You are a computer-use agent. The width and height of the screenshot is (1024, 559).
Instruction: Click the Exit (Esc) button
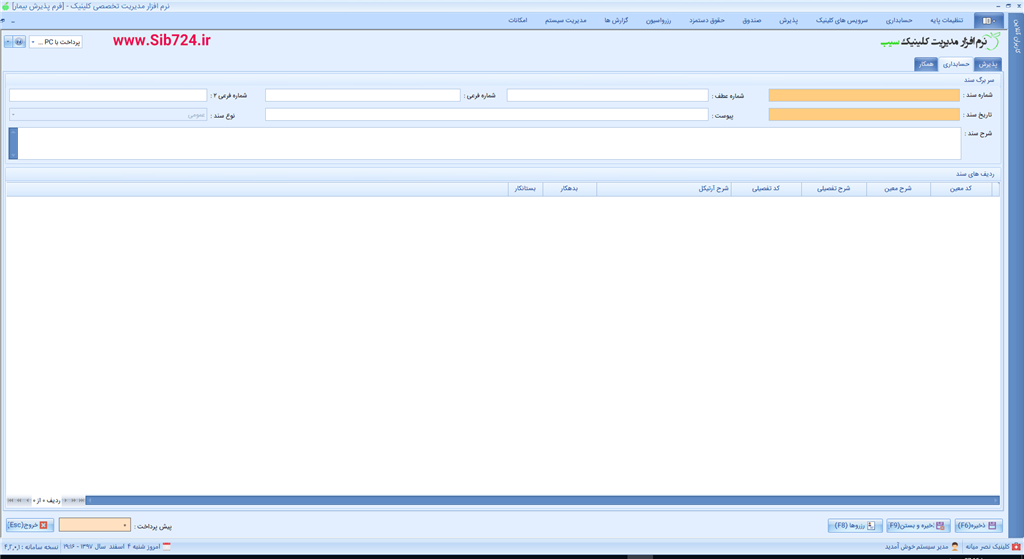pyautogui.click(x=28, y=525)
